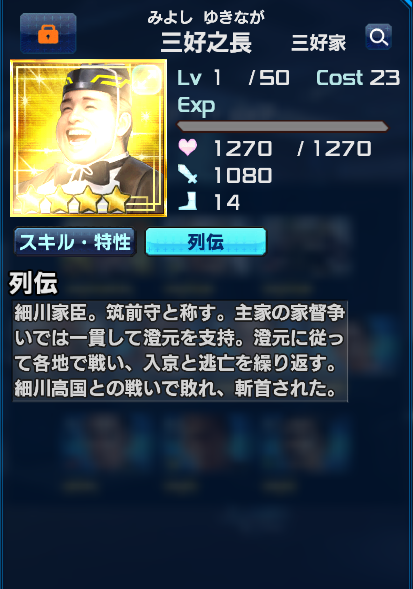This screenshot has width=413, height=589.
Task: Click the Lv 1 /50 level text
Action: 233,78
